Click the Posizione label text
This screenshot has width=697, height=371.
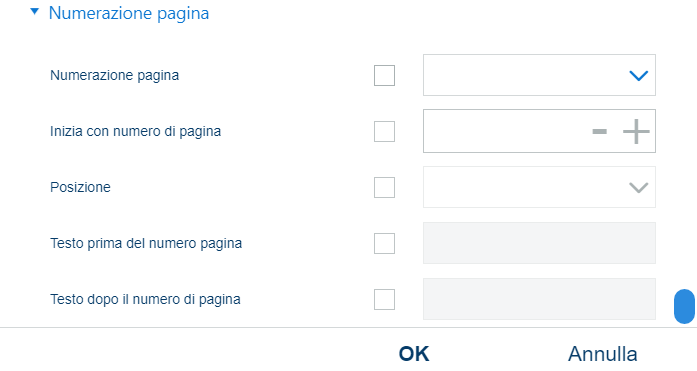[80, 187]
